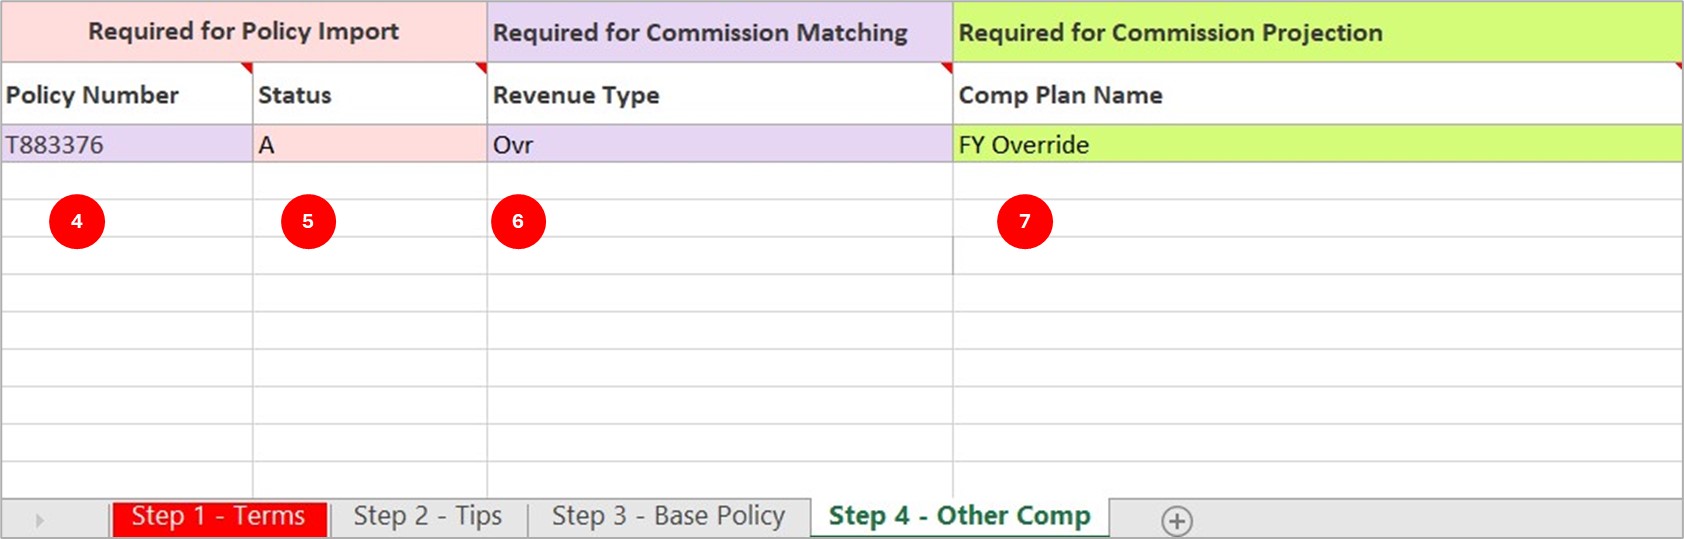1684x539 pixels.
Task: Click red marker number 7
Action: (1025, 221)
